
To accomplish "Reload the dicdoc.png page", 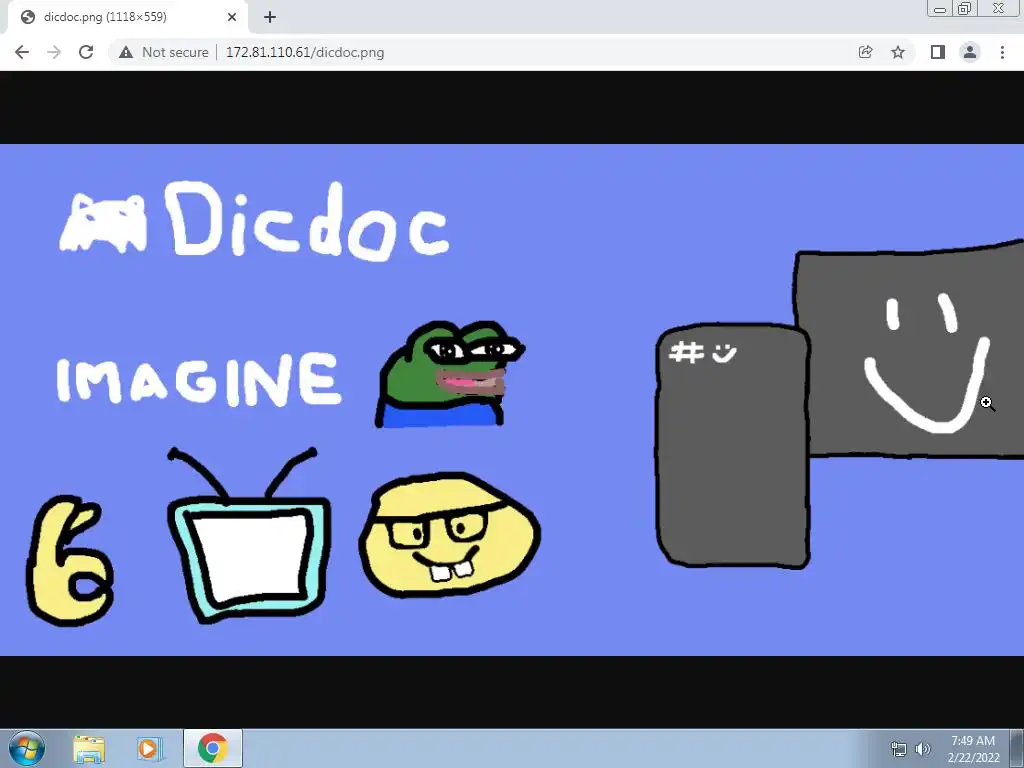I will click(86, 52).
